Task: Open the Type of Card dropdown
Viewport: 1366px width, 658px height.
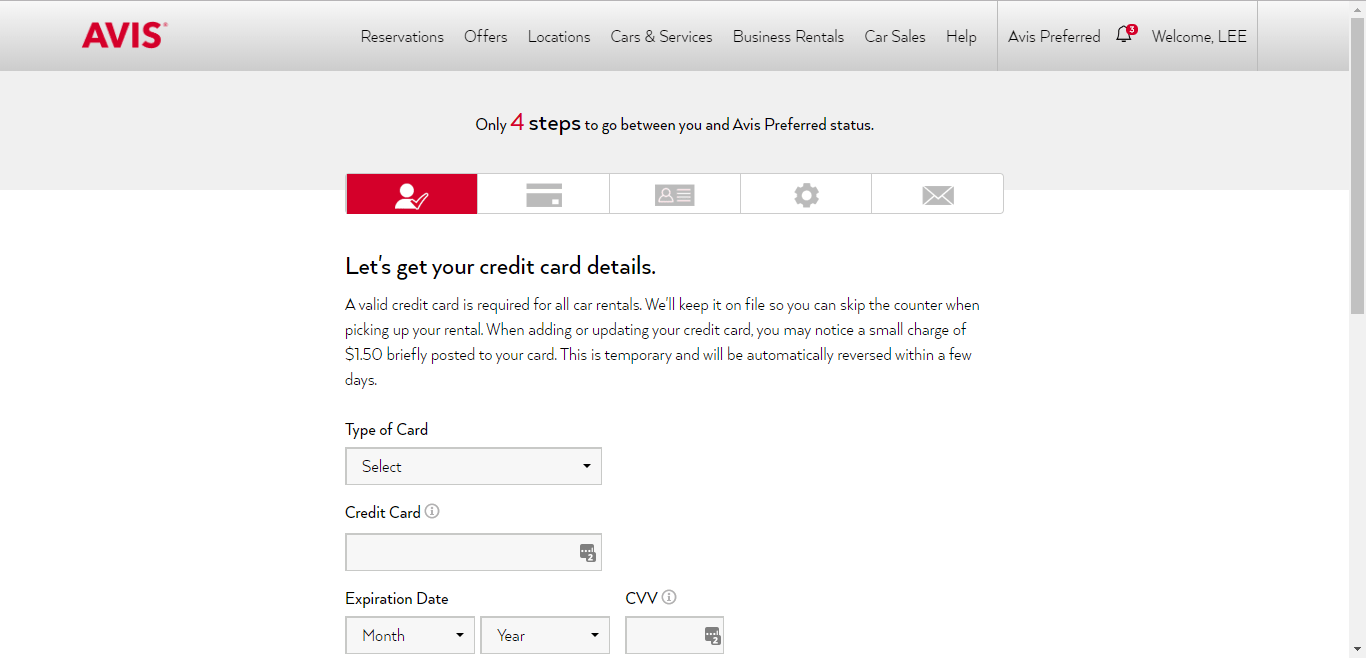Action: click(473, 466)
